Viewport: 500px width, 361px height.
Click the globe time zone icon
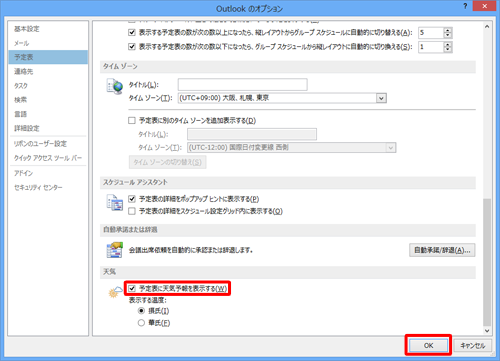point(114,86)
